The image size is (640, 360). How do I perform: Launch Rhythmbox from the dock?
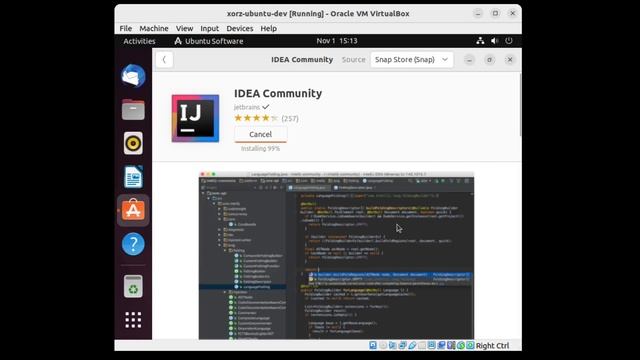[133, 143]
